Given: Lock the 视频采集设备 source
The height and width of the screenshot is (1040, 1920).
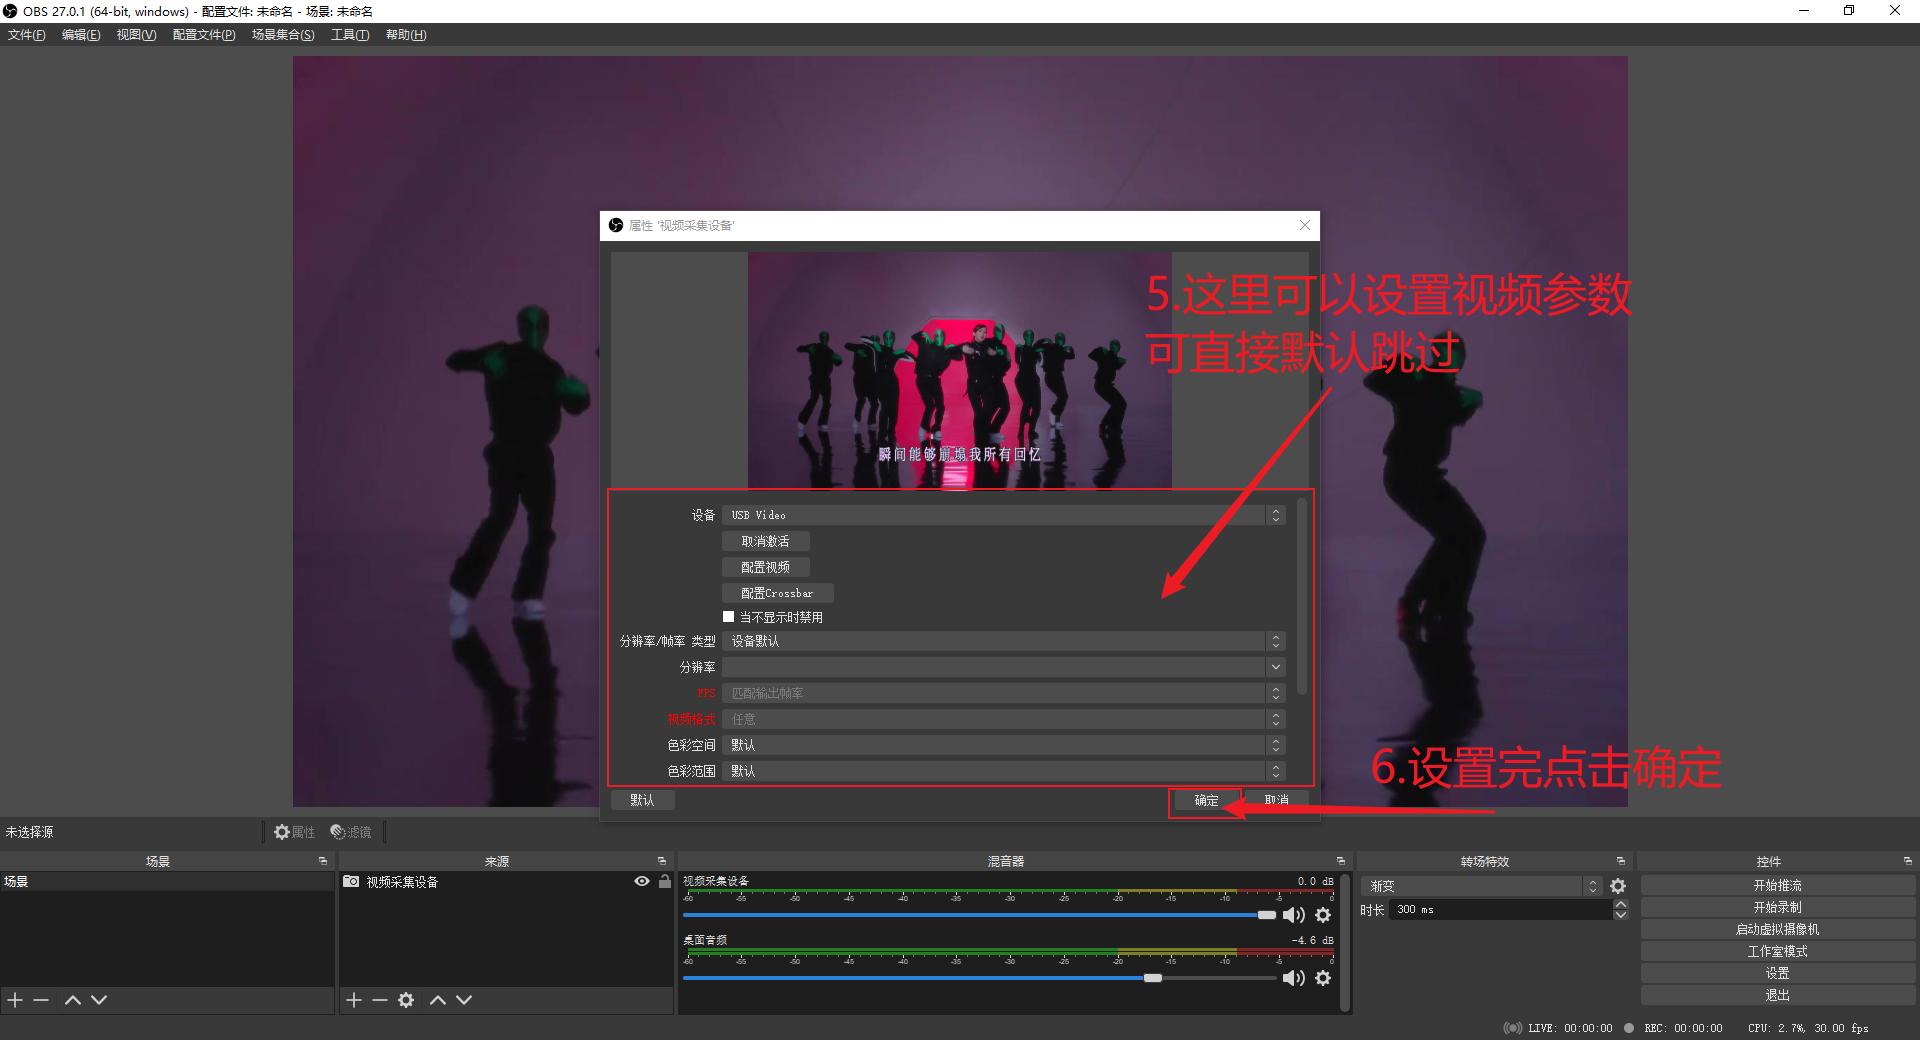Looking at the screenshot, I should click(x=664, y=882).
